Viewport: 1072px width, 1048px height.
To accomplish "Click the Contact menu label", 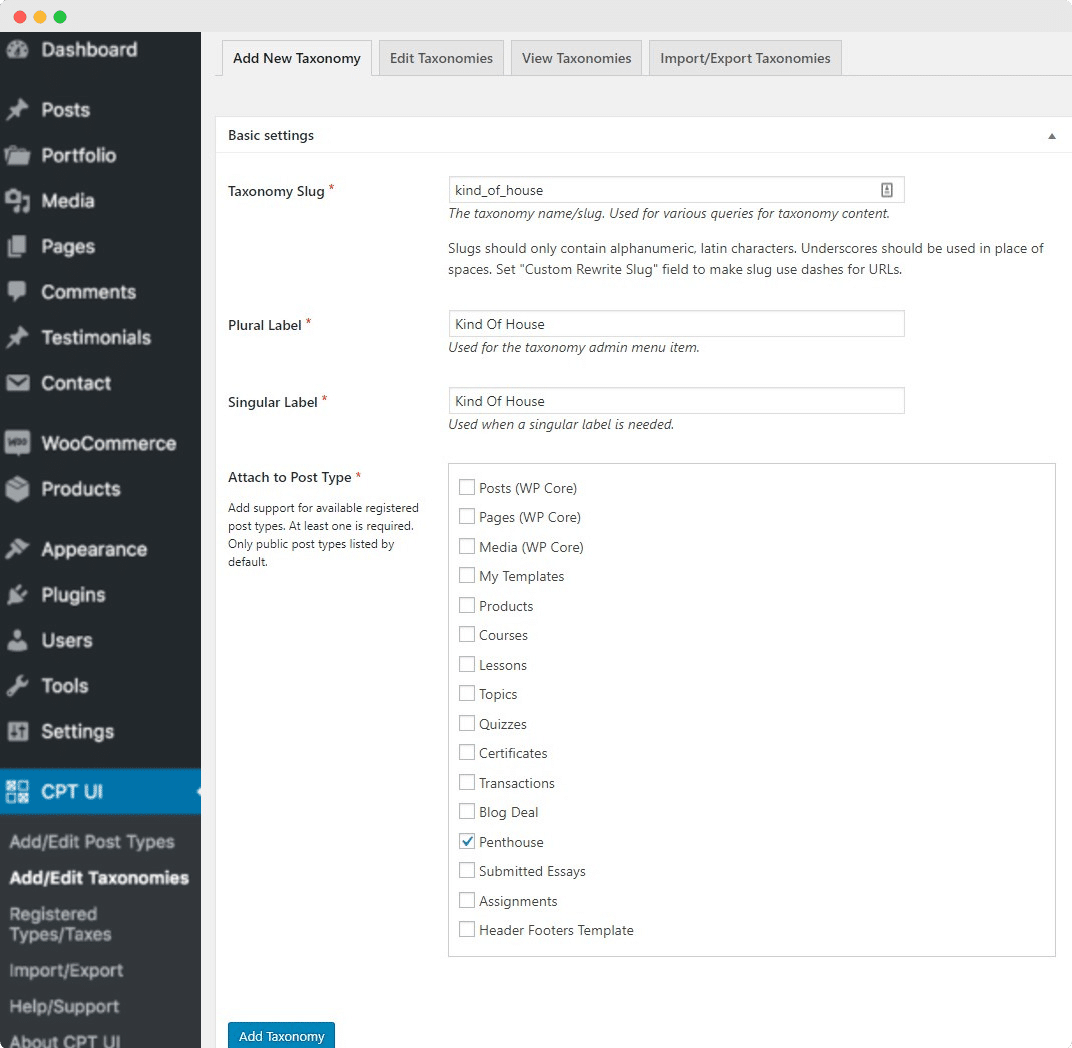I will [76, 383].
